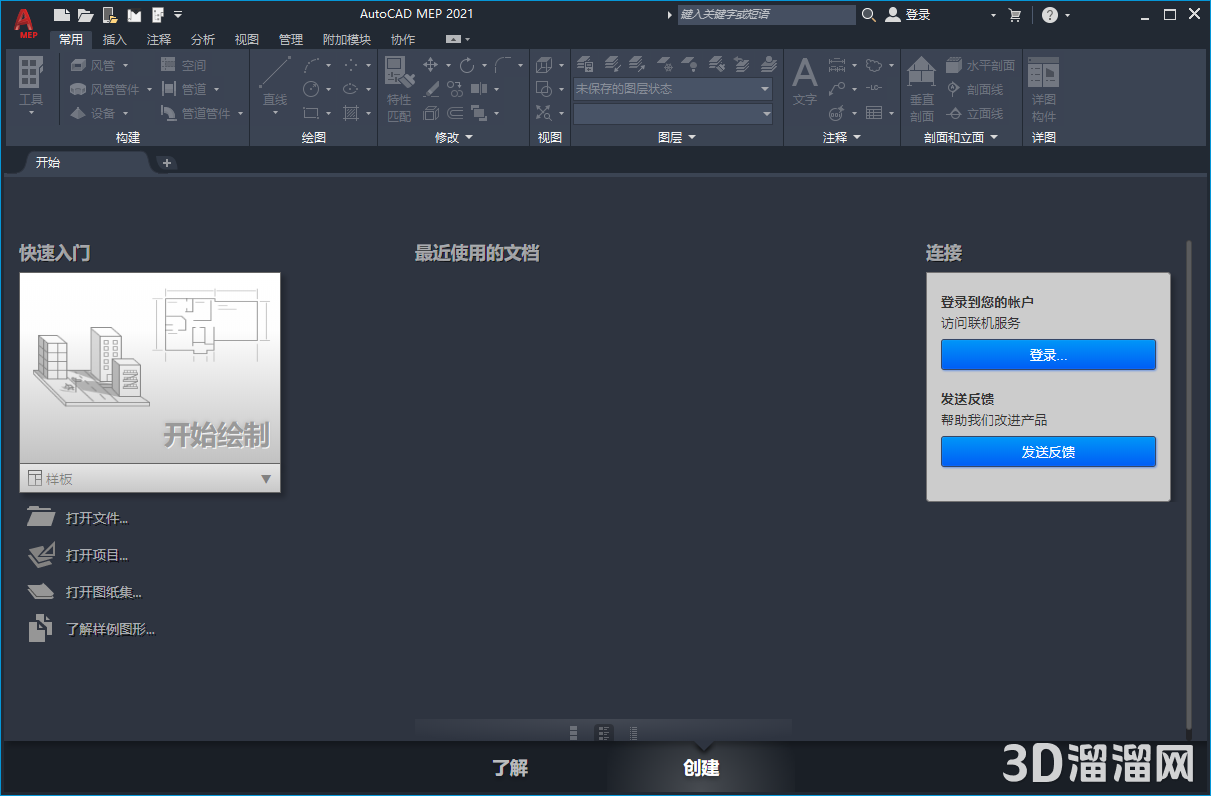Switch to the 协作 ribbon tab
The image size is (1211, 796).
tap(403, 40)
